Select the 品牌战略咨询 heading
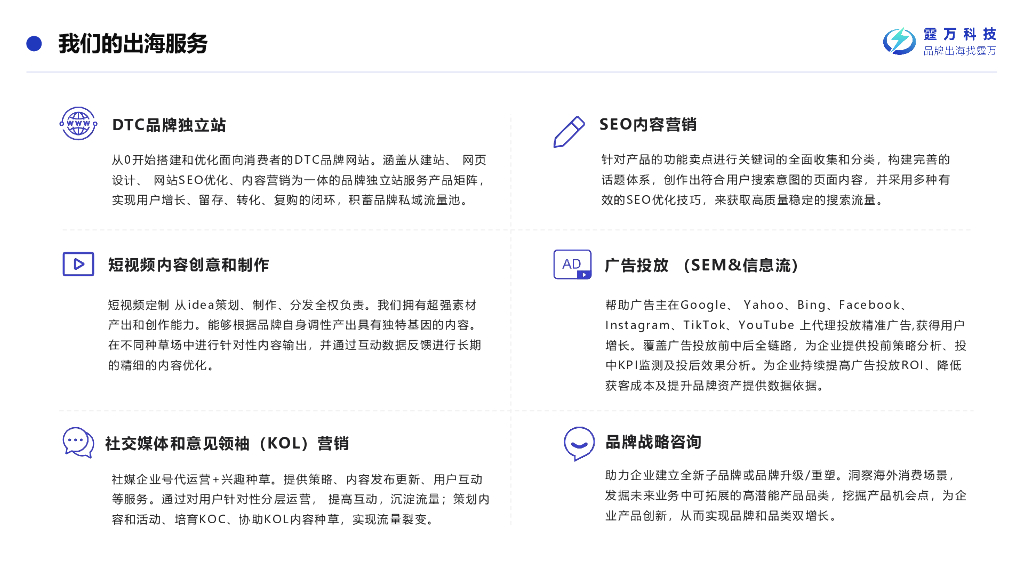Viewport: 1024px width, 576px height. [x=653, y=442]
